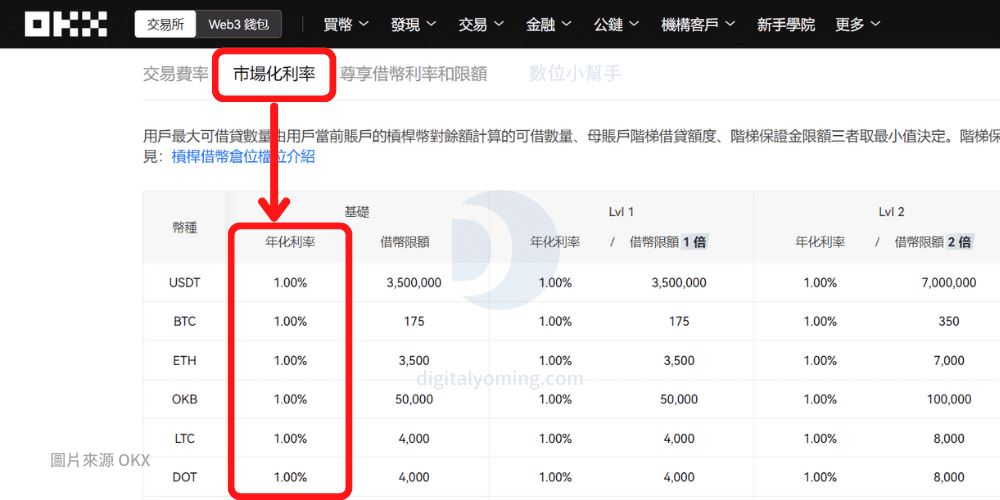Click the 幣種 column header
This screenshot has height=500, width=1000.
[x=184, y=227]
